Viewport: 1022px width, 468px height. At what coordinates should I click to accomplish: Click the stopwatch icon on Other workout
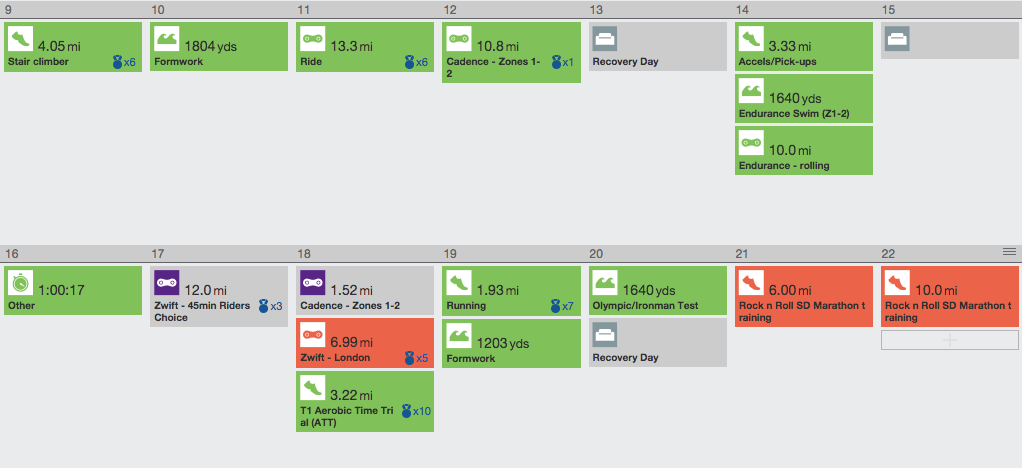19,283
